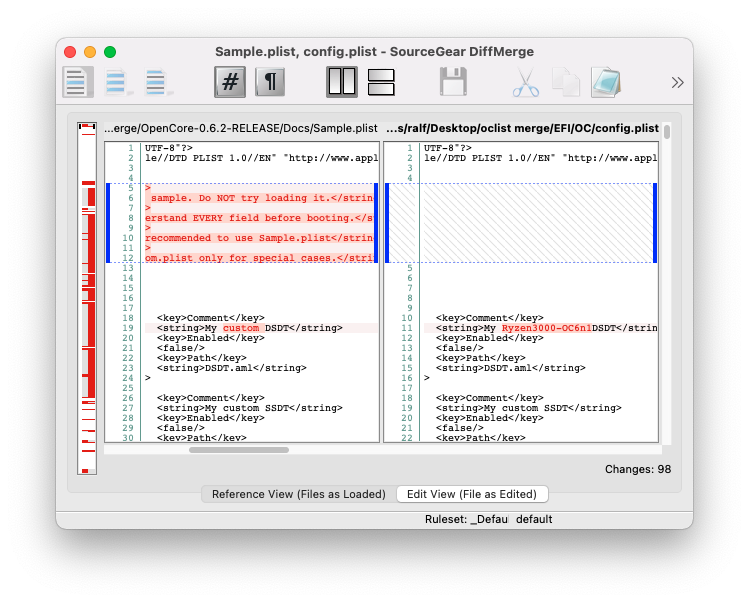
Task: Click the config.plist file path header
Action: pyautogui.click(x=522, y=128)
